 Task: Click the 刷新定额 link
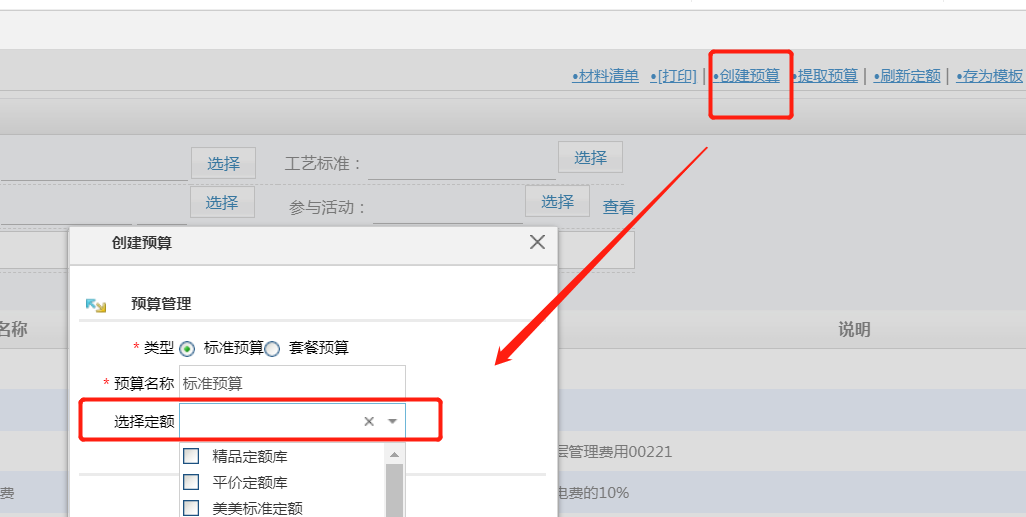coord(907,76)
